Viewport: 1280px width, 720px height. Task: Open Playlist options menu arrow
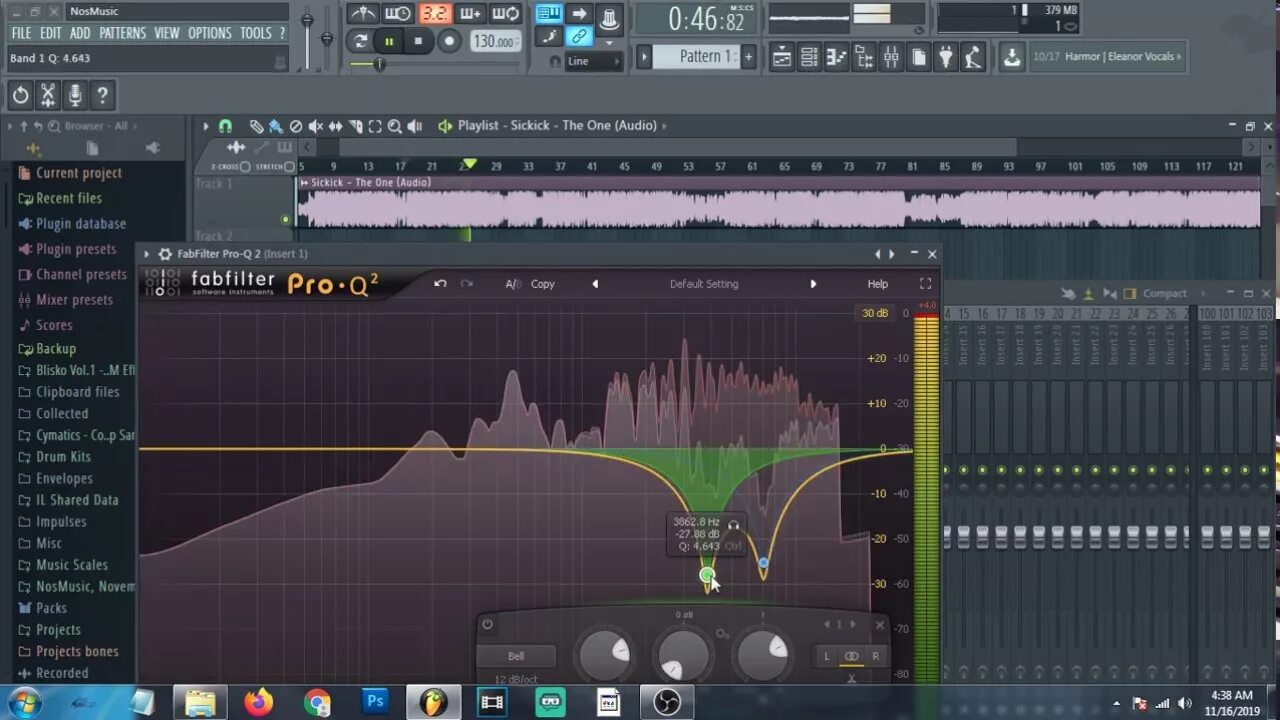[206, 126]
